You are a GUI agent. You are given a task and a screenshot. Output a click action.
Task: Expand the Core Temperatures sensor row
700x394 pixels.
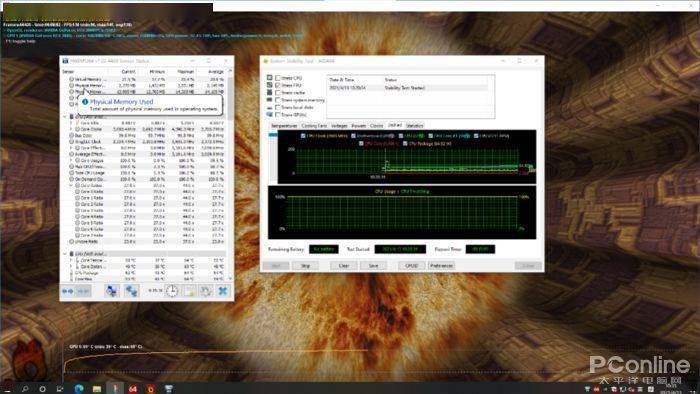[71, 260]
